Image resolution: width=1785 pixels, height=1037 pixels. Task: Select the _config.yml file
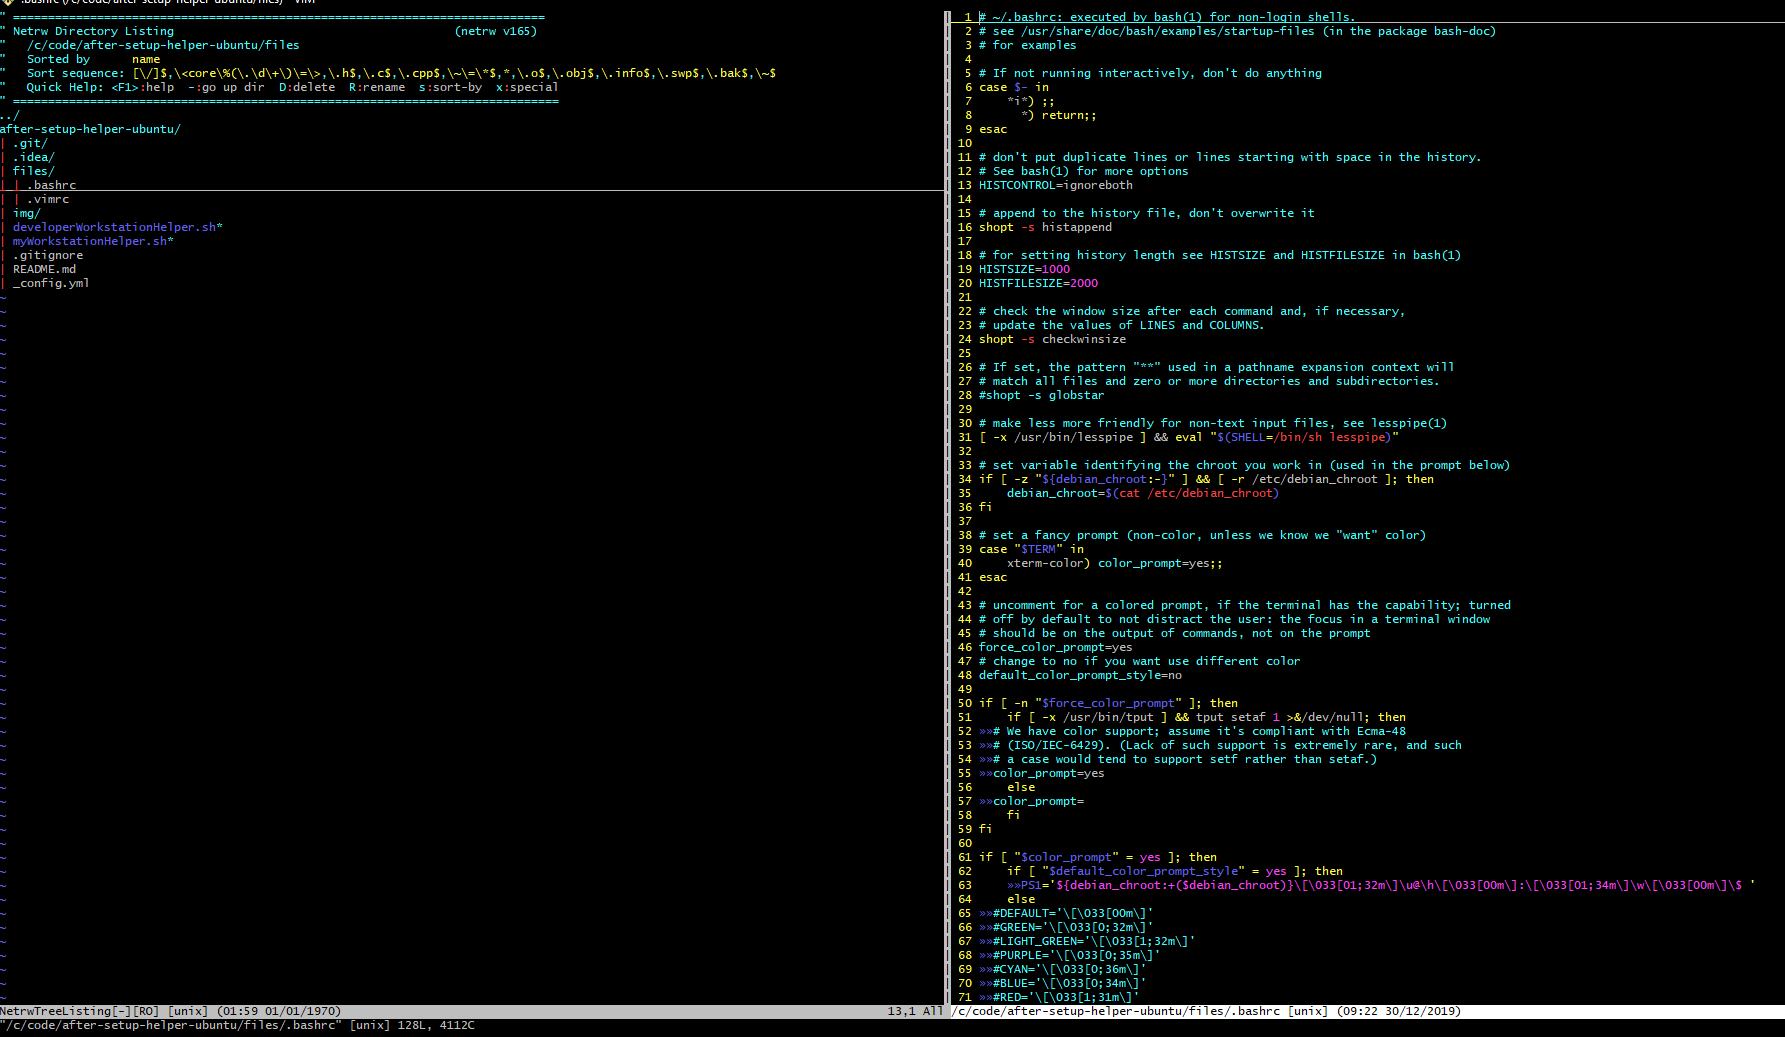[x=51, y=283]
